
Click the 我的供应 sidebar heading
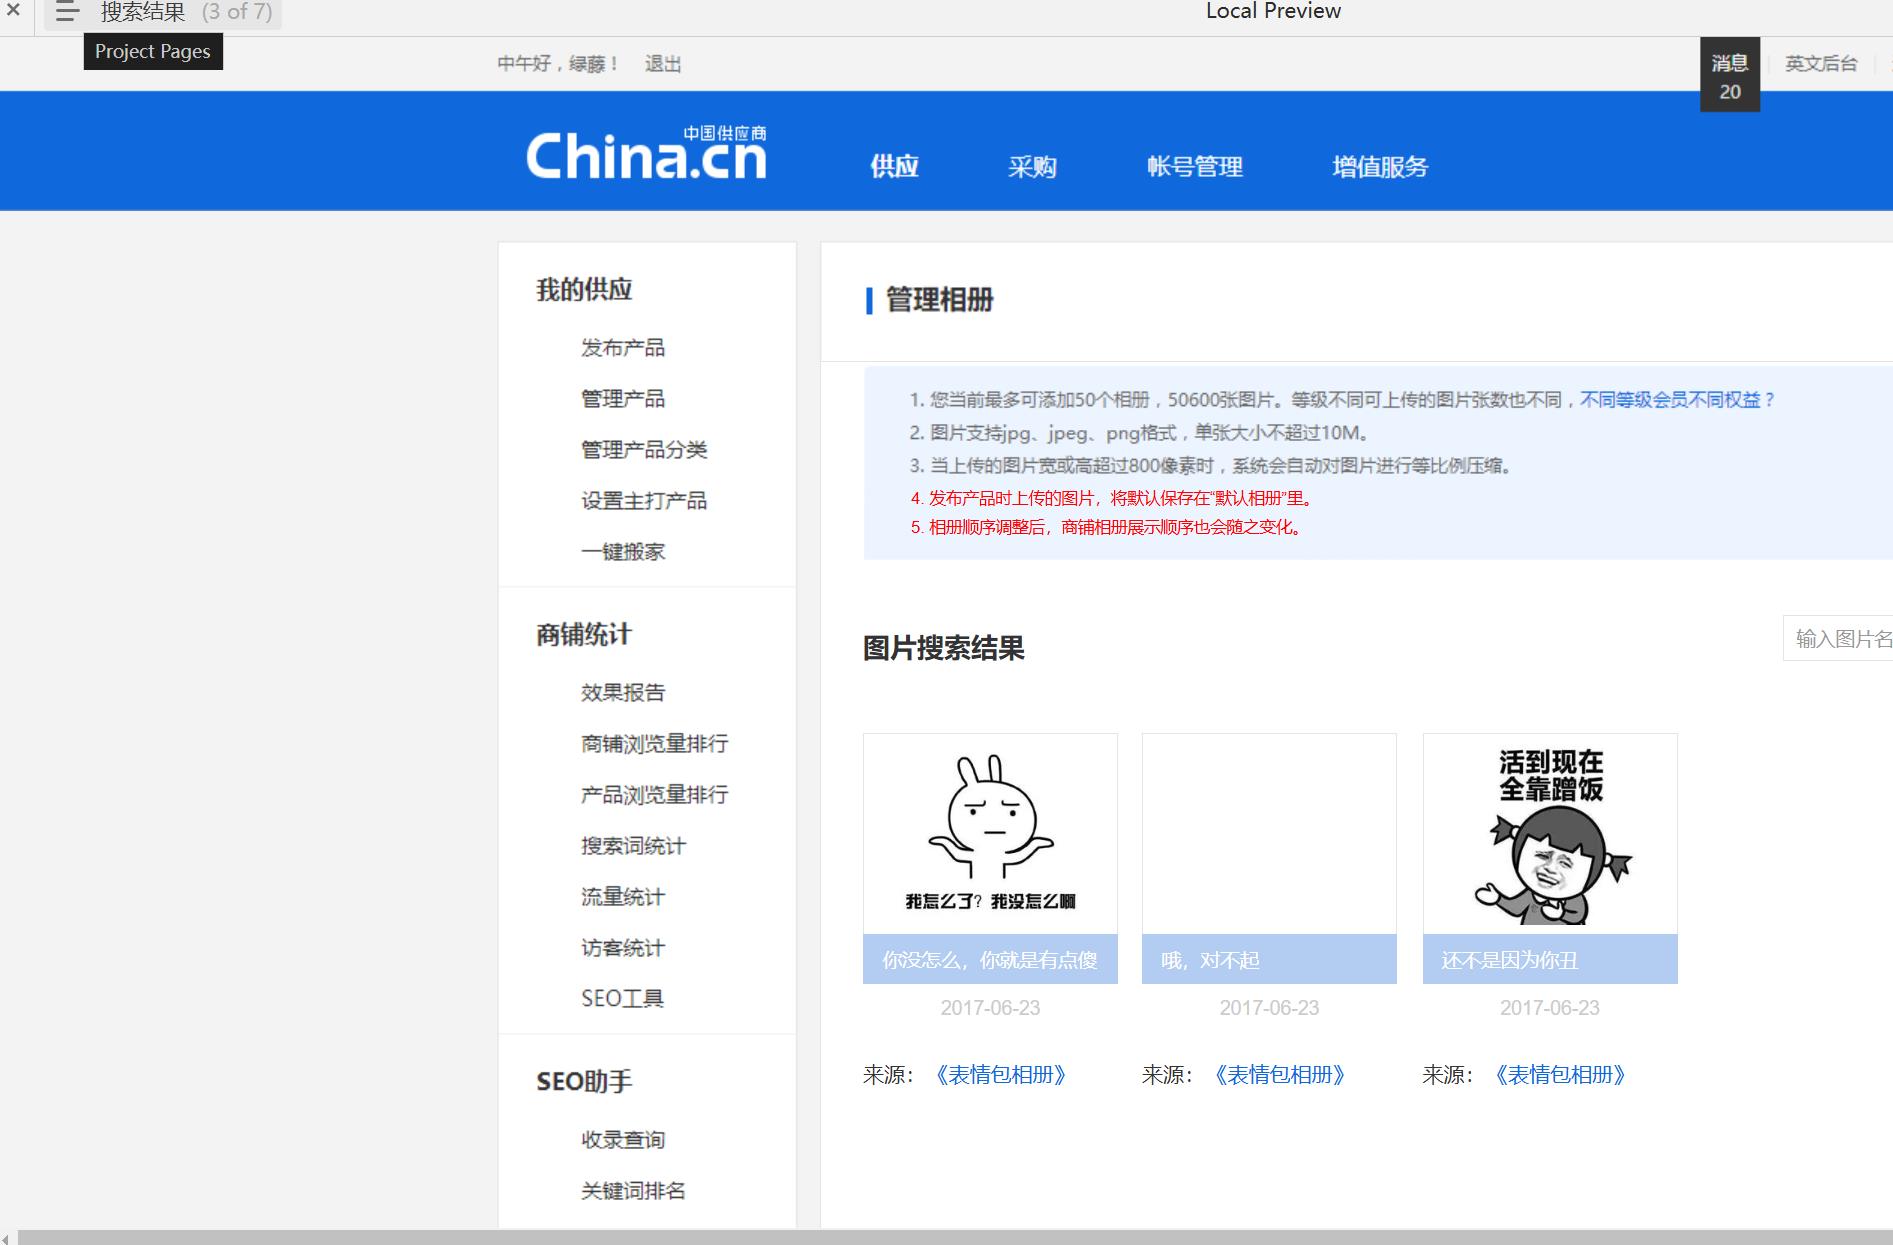tap(584, 290)
